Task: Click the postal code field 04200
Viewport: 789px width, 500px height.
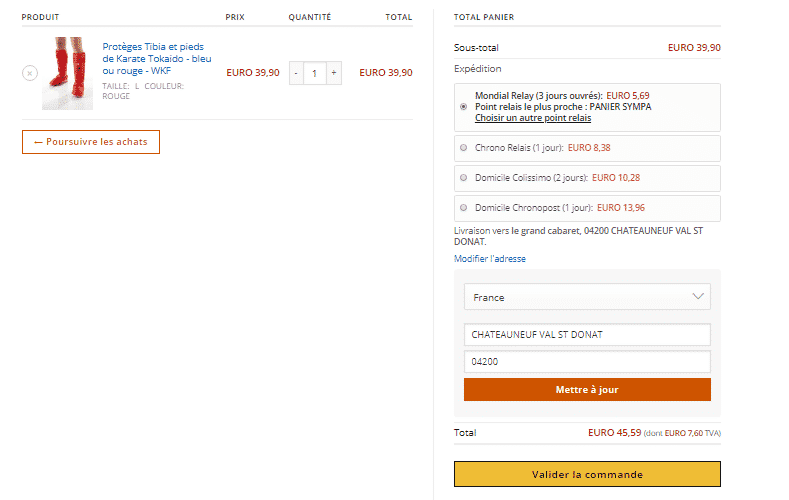Action: tap(587, 362)
